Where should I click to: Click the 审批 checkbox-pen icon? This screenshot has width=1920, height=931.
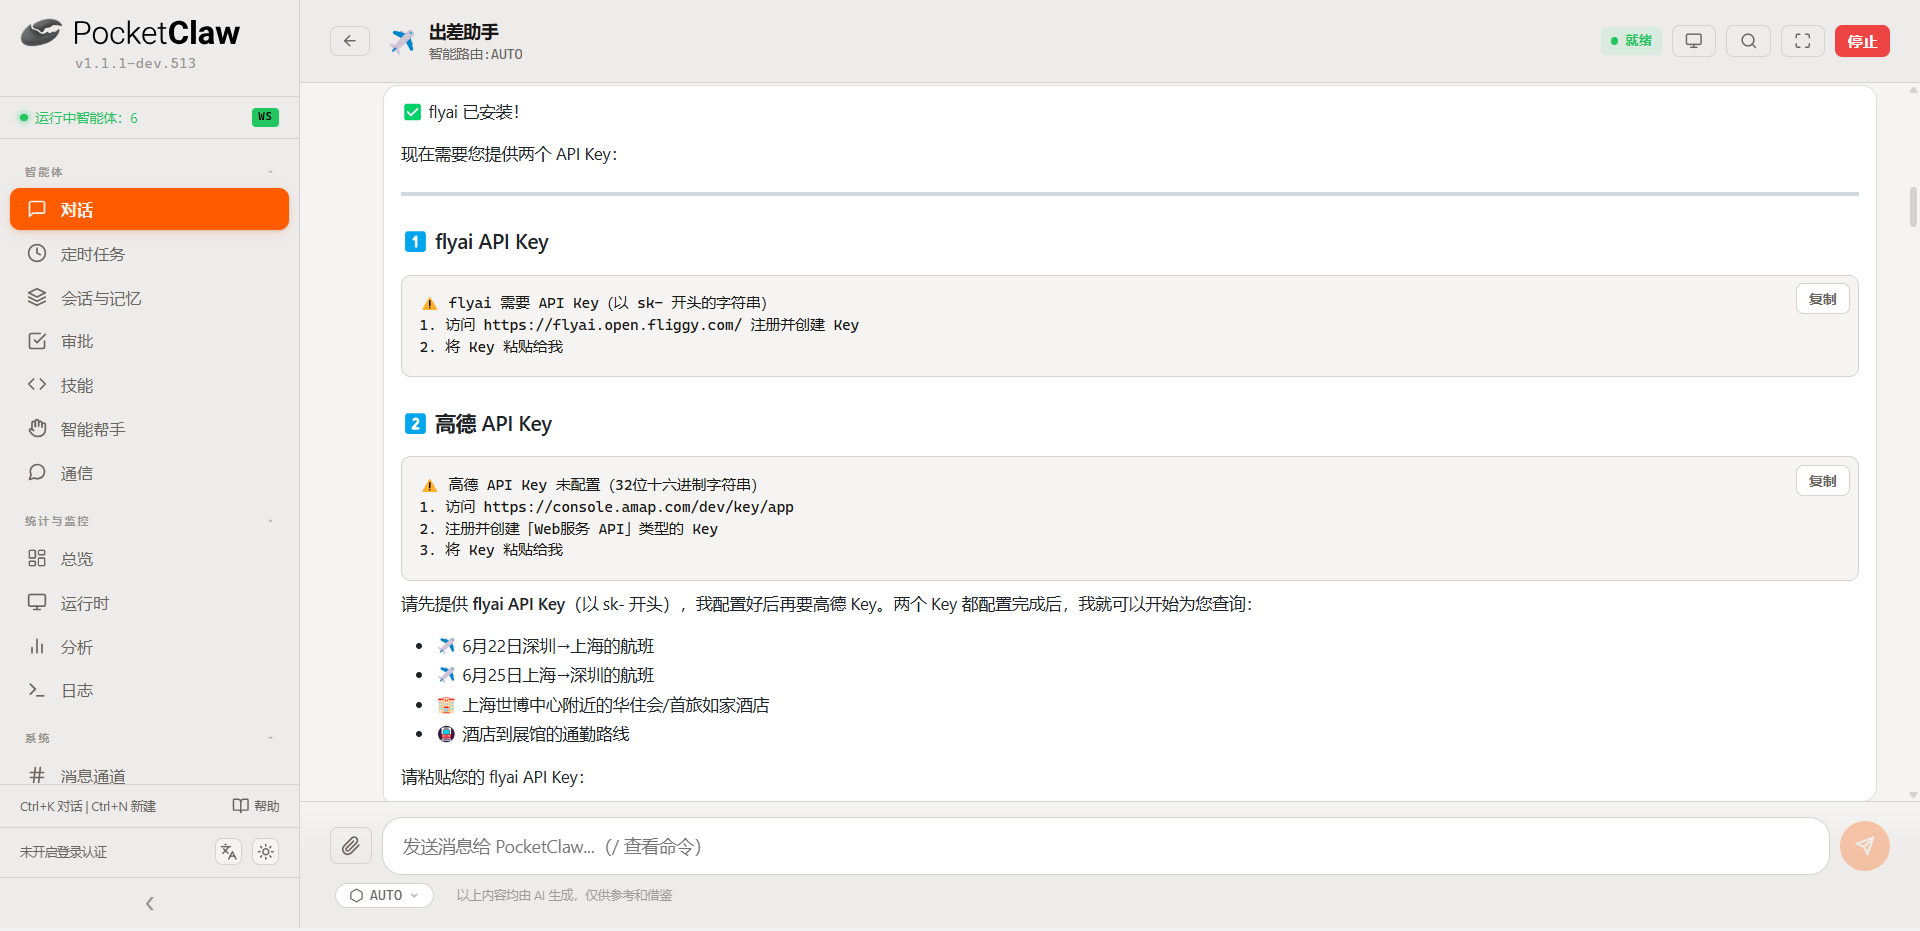pyautogui.click(x=37, y=341)
